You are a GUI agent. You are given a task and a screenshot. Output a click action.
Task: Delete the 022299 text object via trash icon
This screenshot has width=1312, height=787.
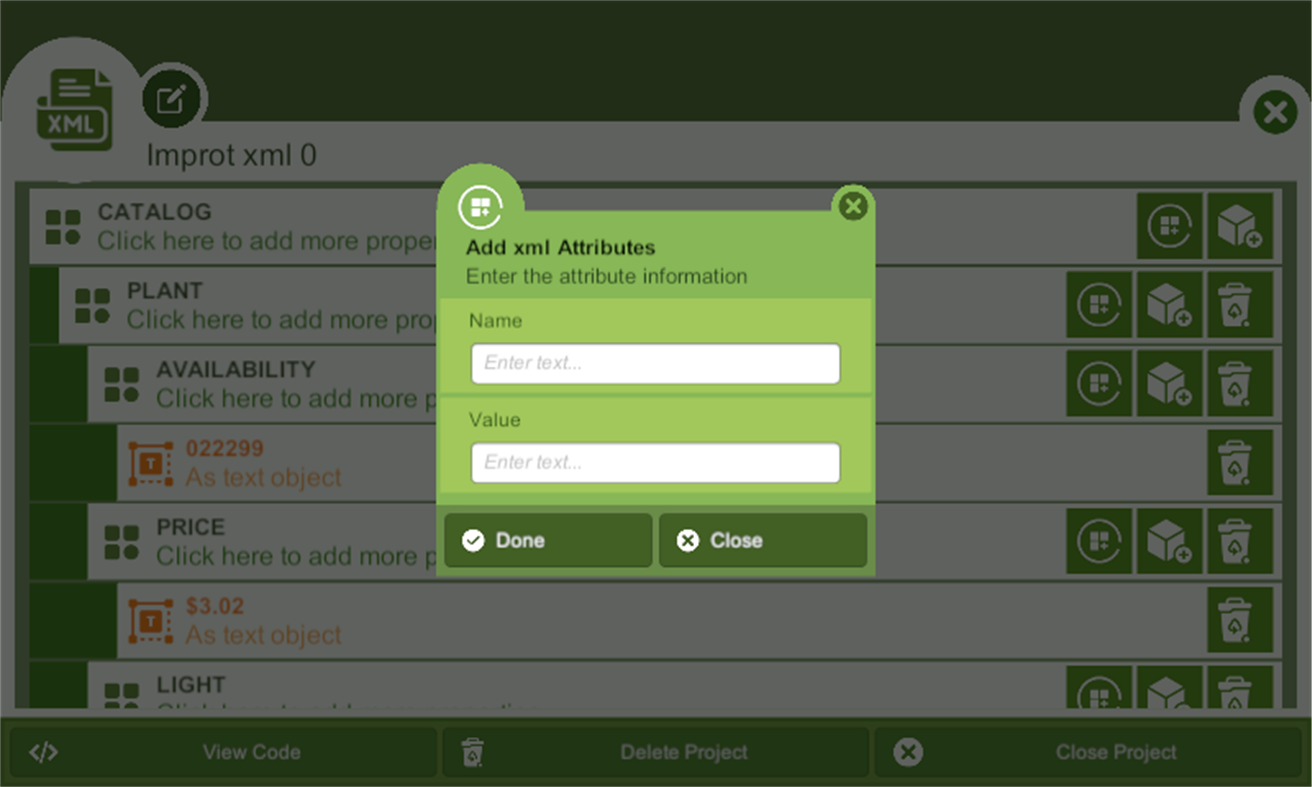coord(1240,462)
